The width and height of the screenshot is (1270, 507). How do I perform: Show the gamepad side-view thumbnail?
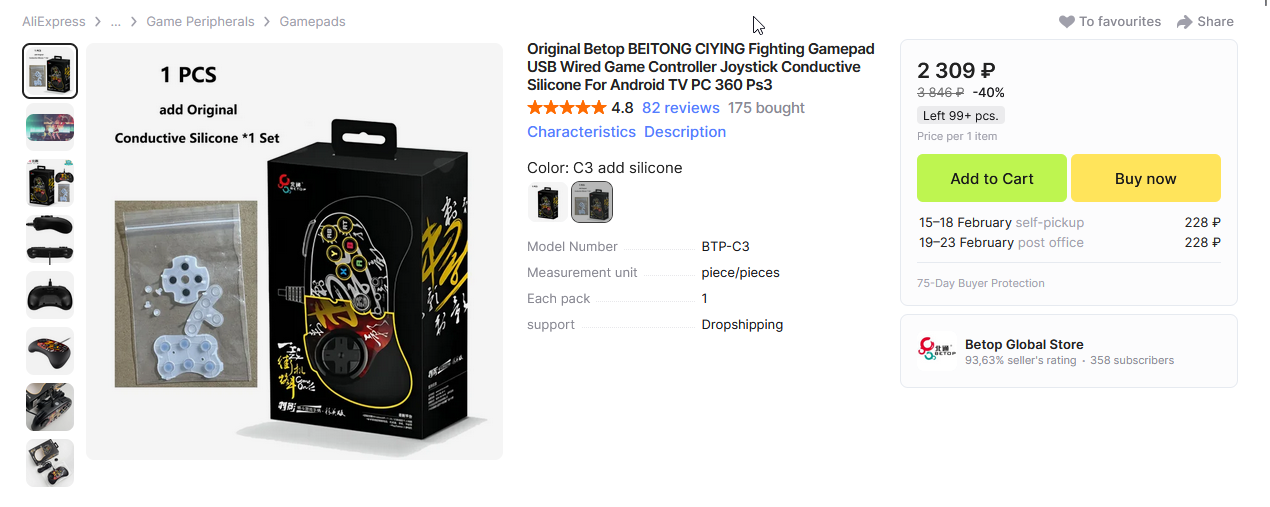pos(50,239)
